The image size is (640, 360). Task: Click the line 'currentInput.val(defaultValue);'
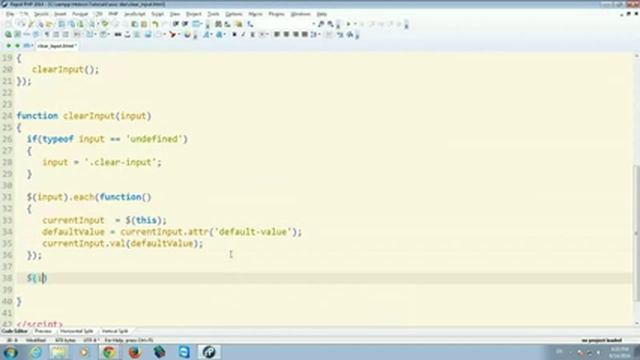tap(122, 244)
